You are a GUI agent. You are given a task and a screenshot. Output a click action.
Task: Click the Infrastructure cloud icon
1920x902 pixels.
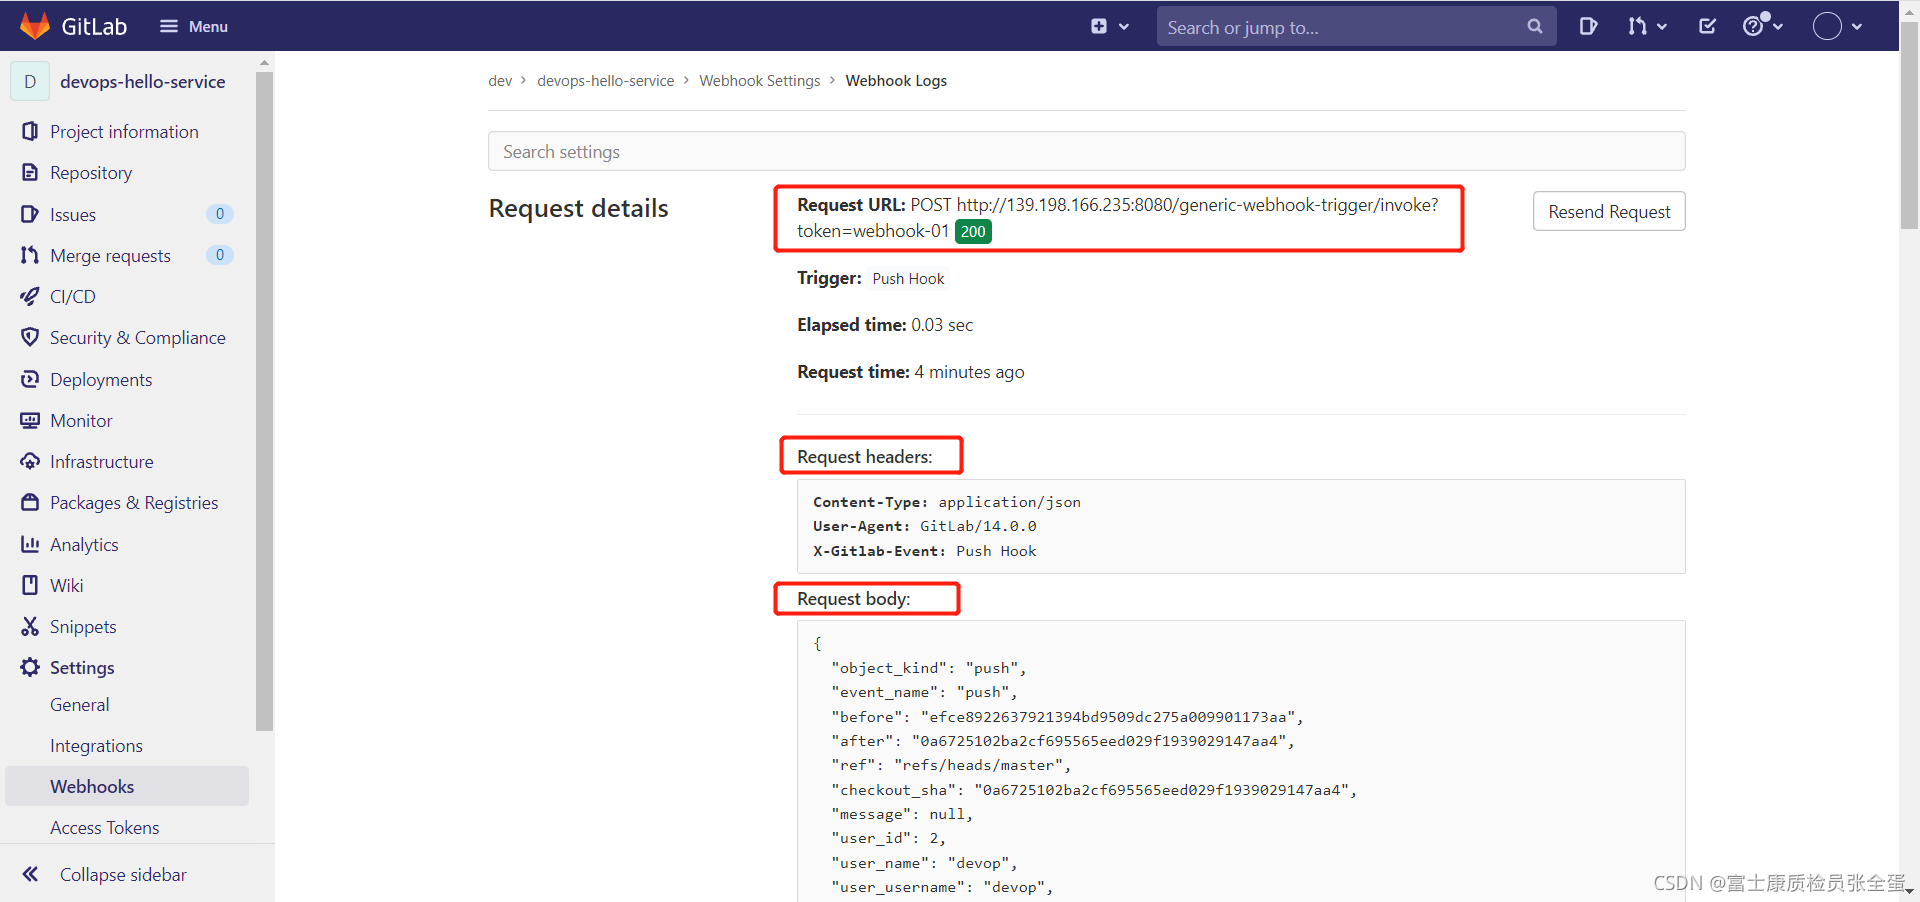[x=30, y=461]
